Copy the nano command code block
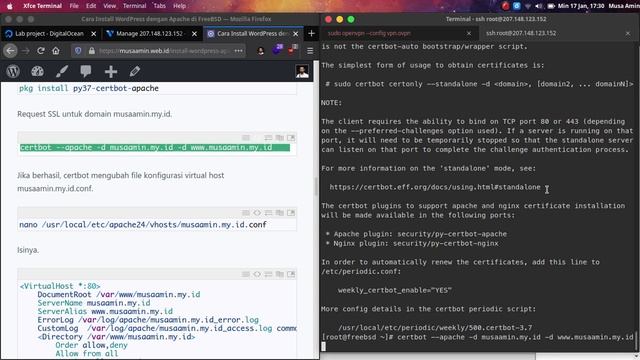The height and width of the screenshot is (360, 640). pos(280,213)
